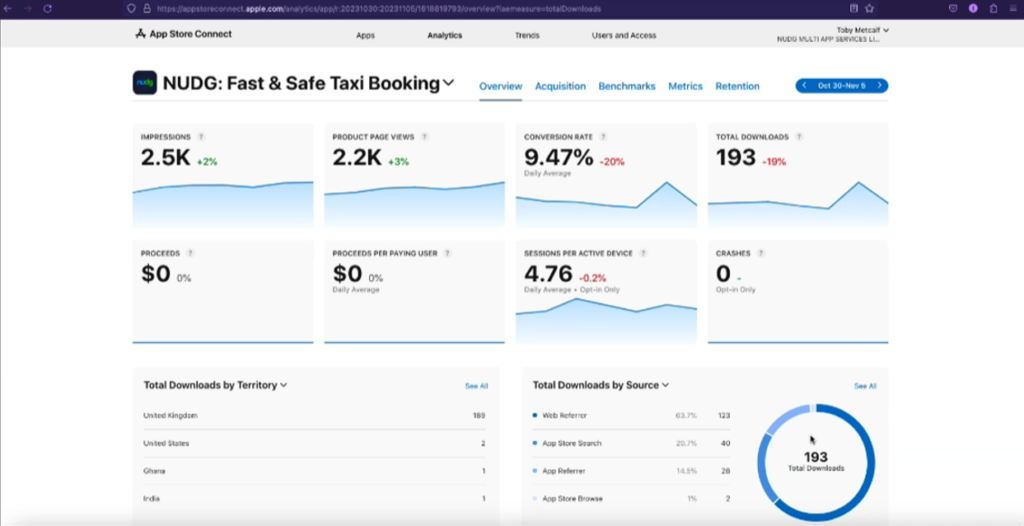Click the purple account avatar icon

pyautogui.click(x=973, y=8)
